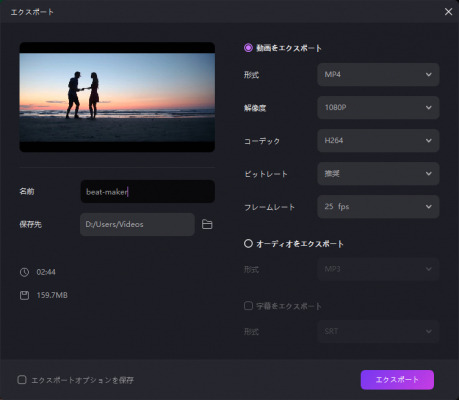Open the 25 fps frame rate dropdown

[378, 207]
